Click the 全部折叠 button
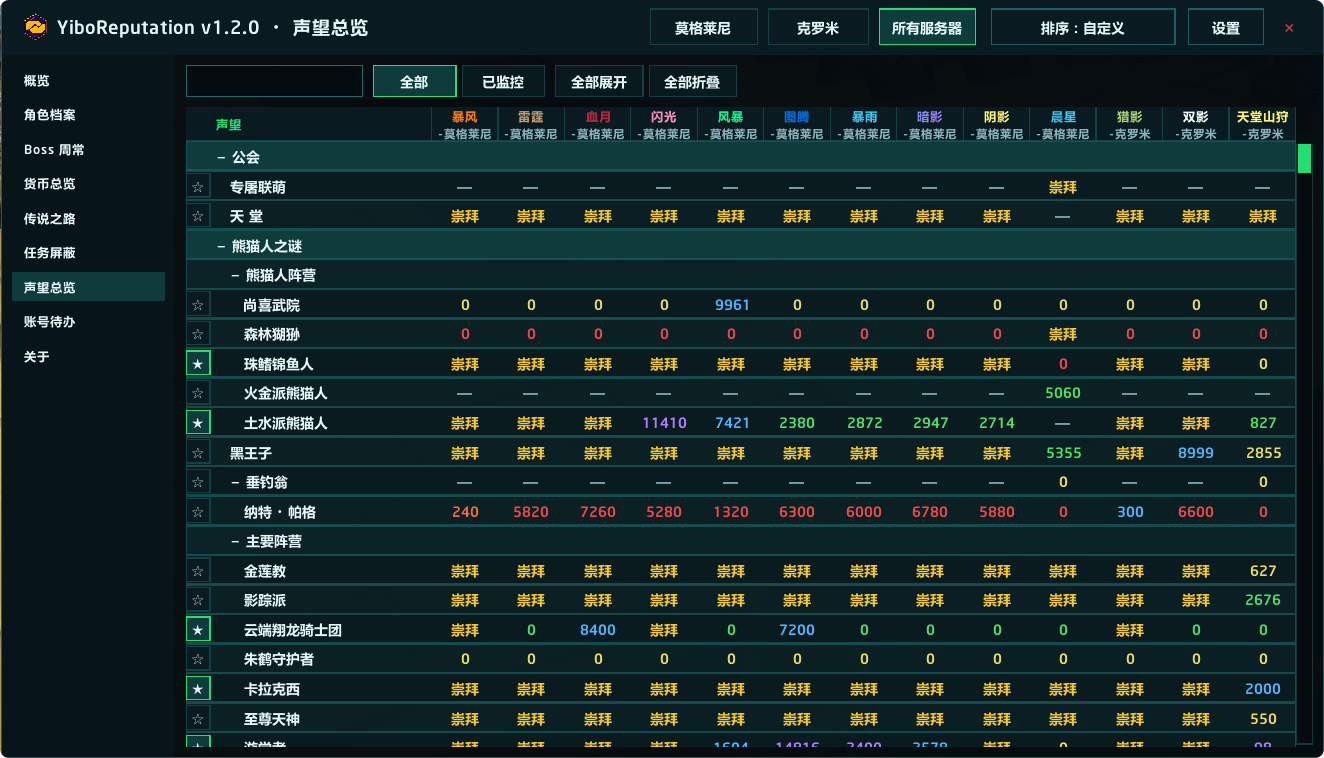This screenshot has width=1324, height=758. click(692, 82)
